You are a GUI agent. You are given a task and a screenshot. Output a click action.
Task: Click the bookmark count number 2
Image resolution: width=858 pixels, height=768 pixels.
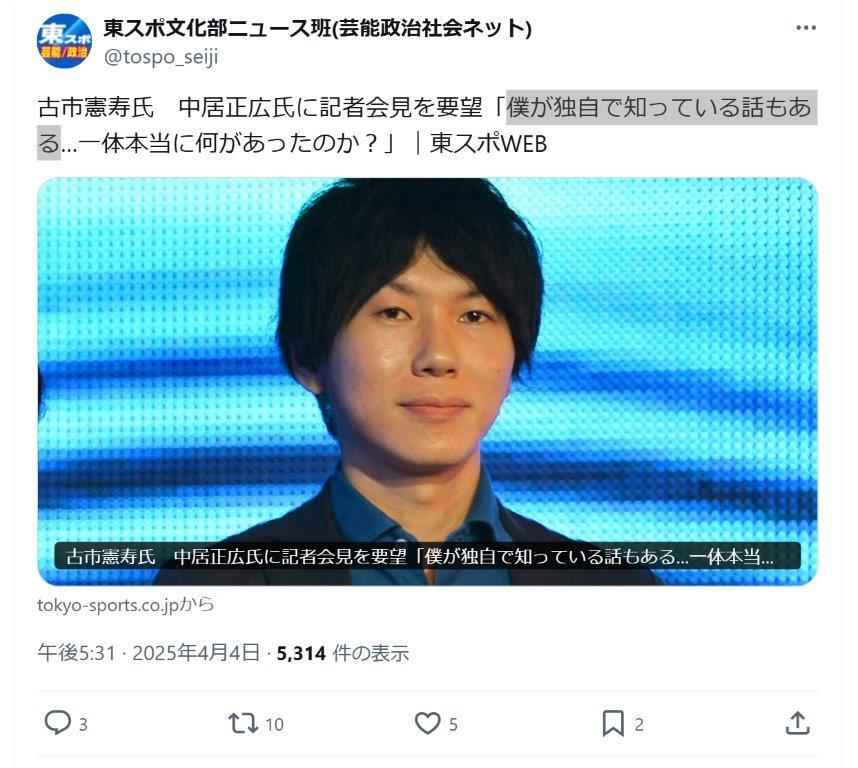(x=639, y=725)
